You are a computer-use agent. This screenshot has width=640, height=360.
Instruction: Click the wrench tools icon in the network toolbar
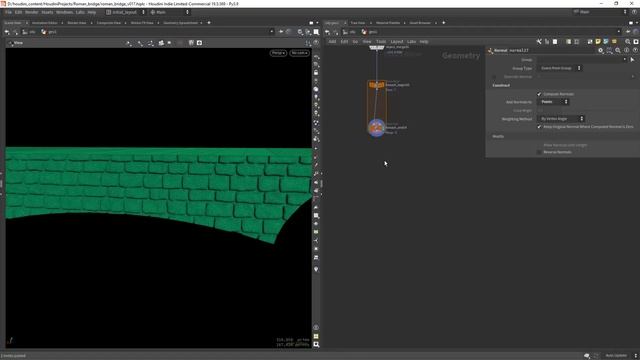point(539,42)
